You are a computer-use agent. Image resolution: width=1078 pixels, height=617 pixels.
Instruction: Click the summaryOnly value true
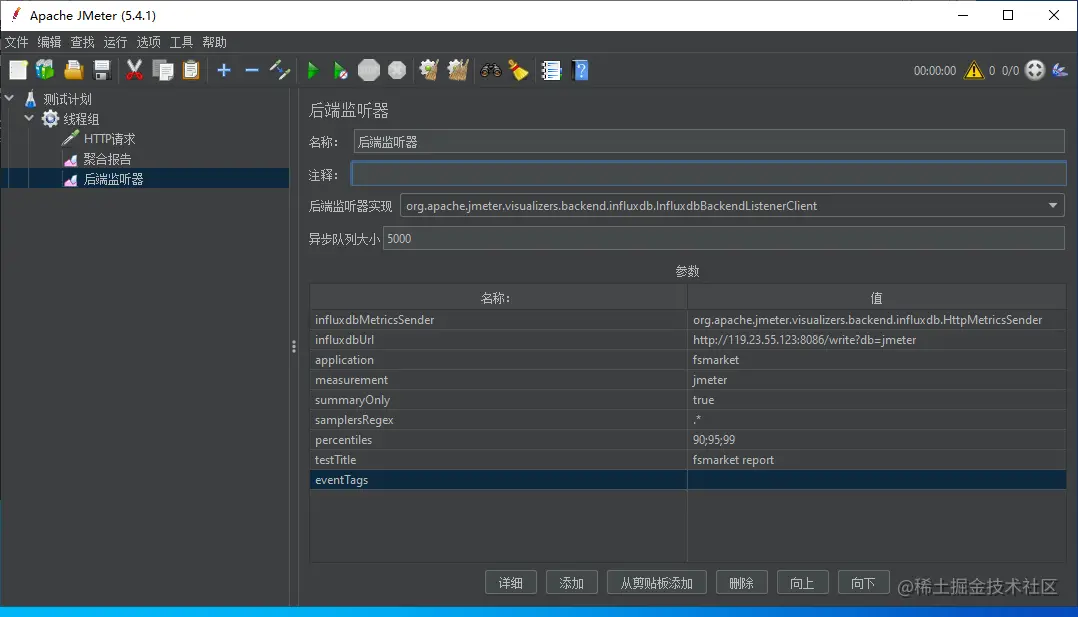703,400
